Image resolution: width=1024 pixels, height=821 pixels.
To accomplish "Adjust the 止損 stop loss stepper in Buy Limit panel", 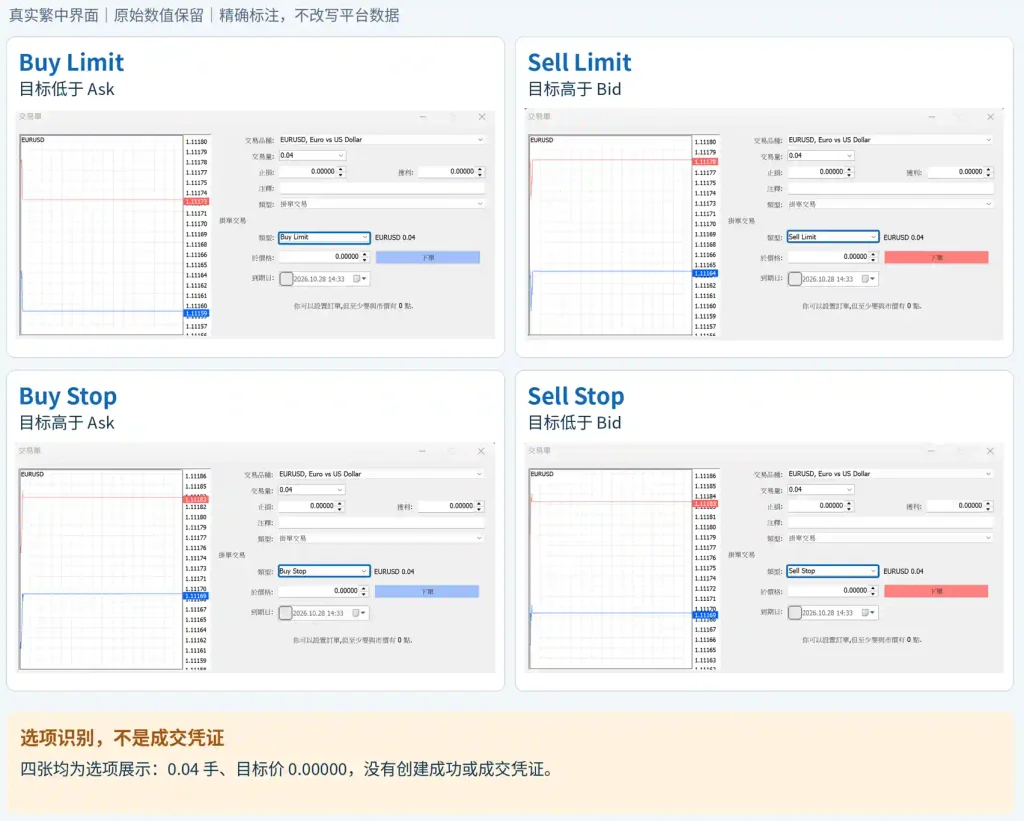I will tap(341, 172).
